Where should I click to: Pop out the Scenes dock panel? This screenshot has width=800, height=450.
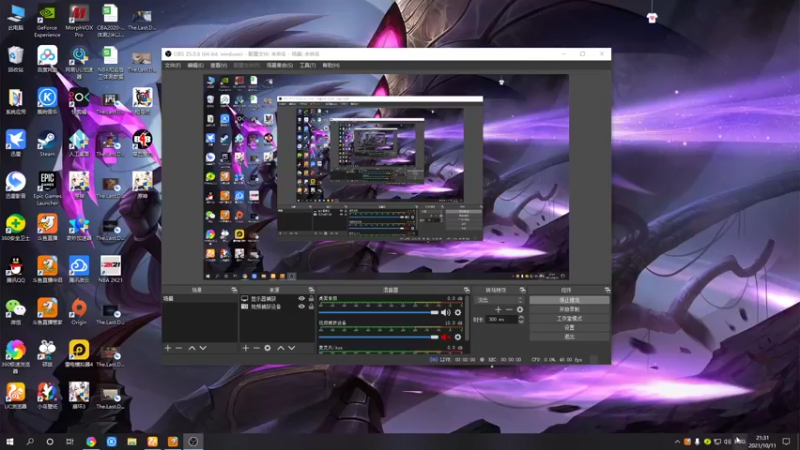pyautogui.click(x=234, y=290)
